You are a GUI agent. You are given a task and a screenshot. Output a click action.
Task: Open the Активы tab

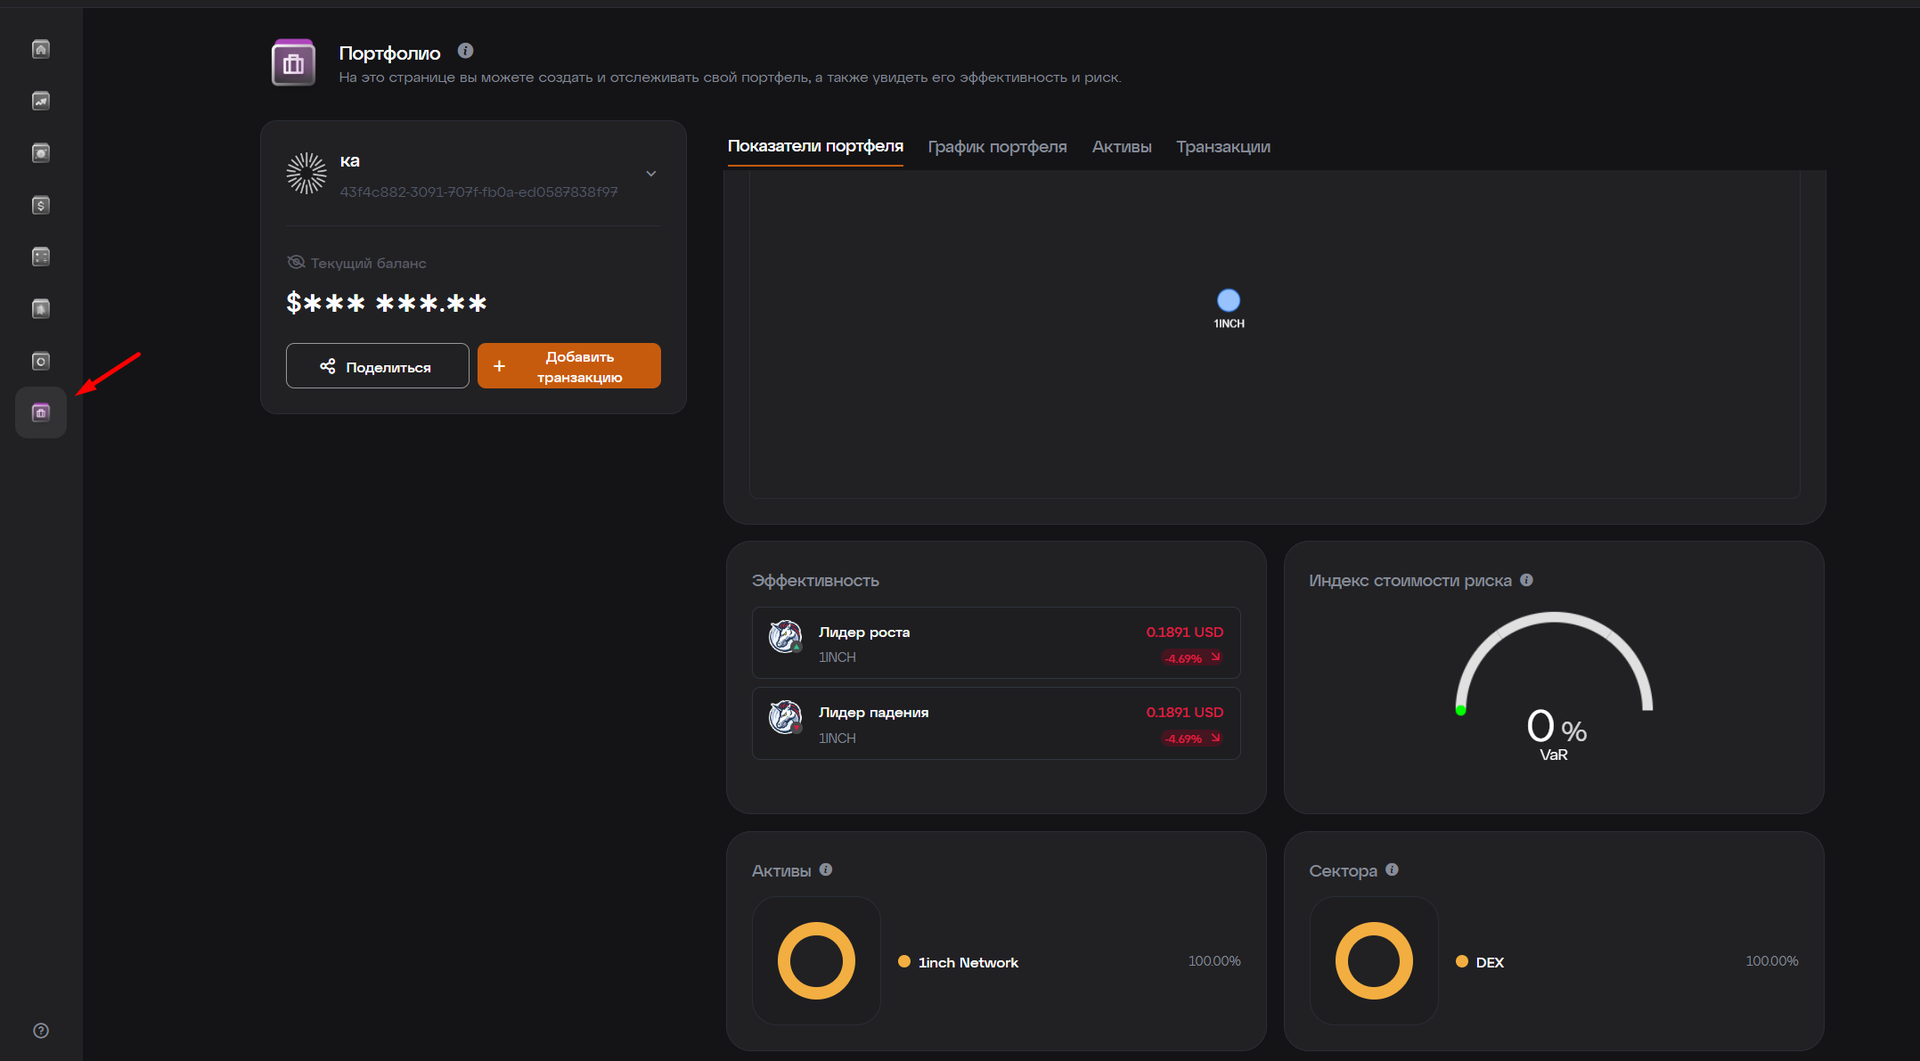pyautogui.click(x=1122, y=147)
